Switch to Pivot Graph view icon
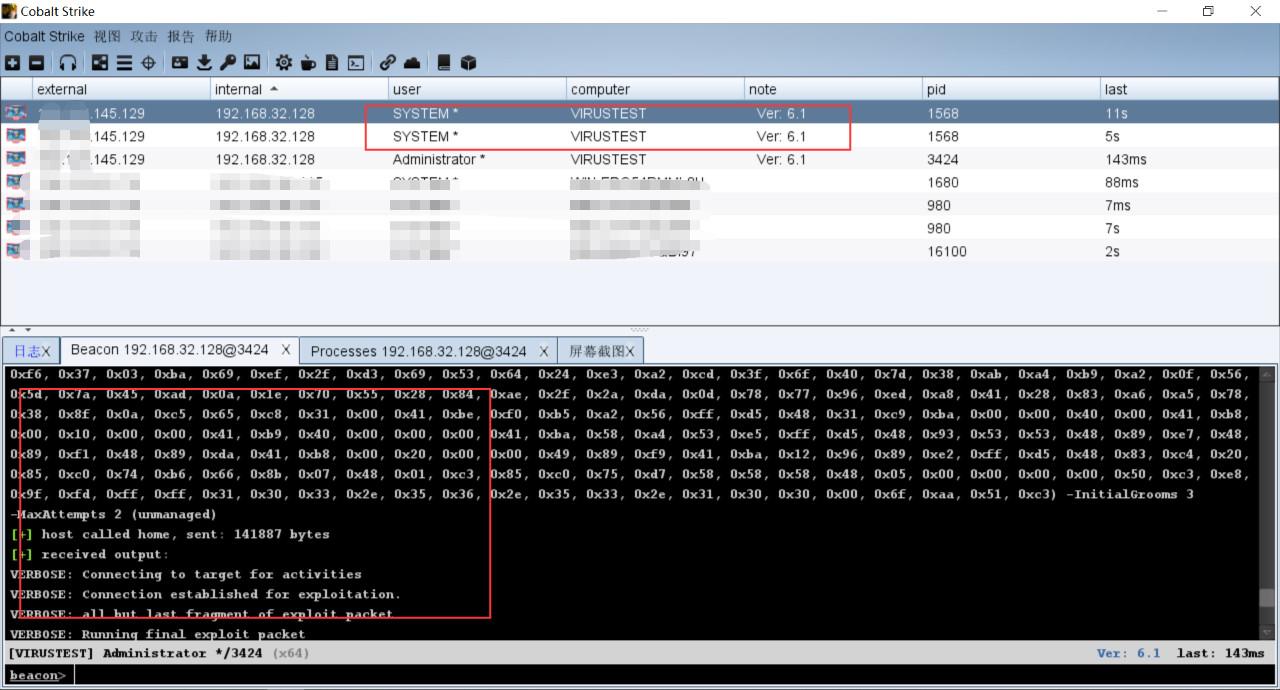1280x690 pixels. (100, 63)
